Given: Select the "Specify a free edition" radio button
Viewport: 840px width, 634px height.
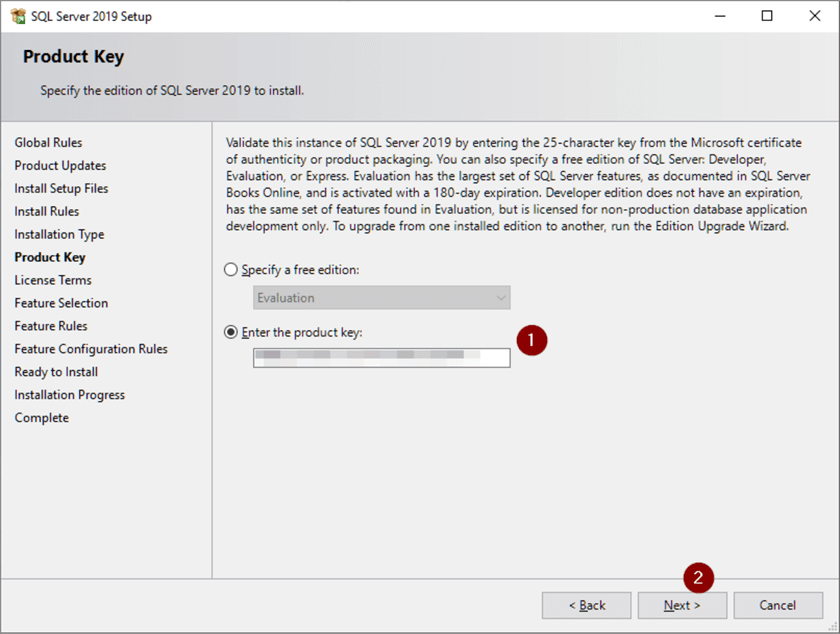Looking at the screenshot, I should pos(230,269).
